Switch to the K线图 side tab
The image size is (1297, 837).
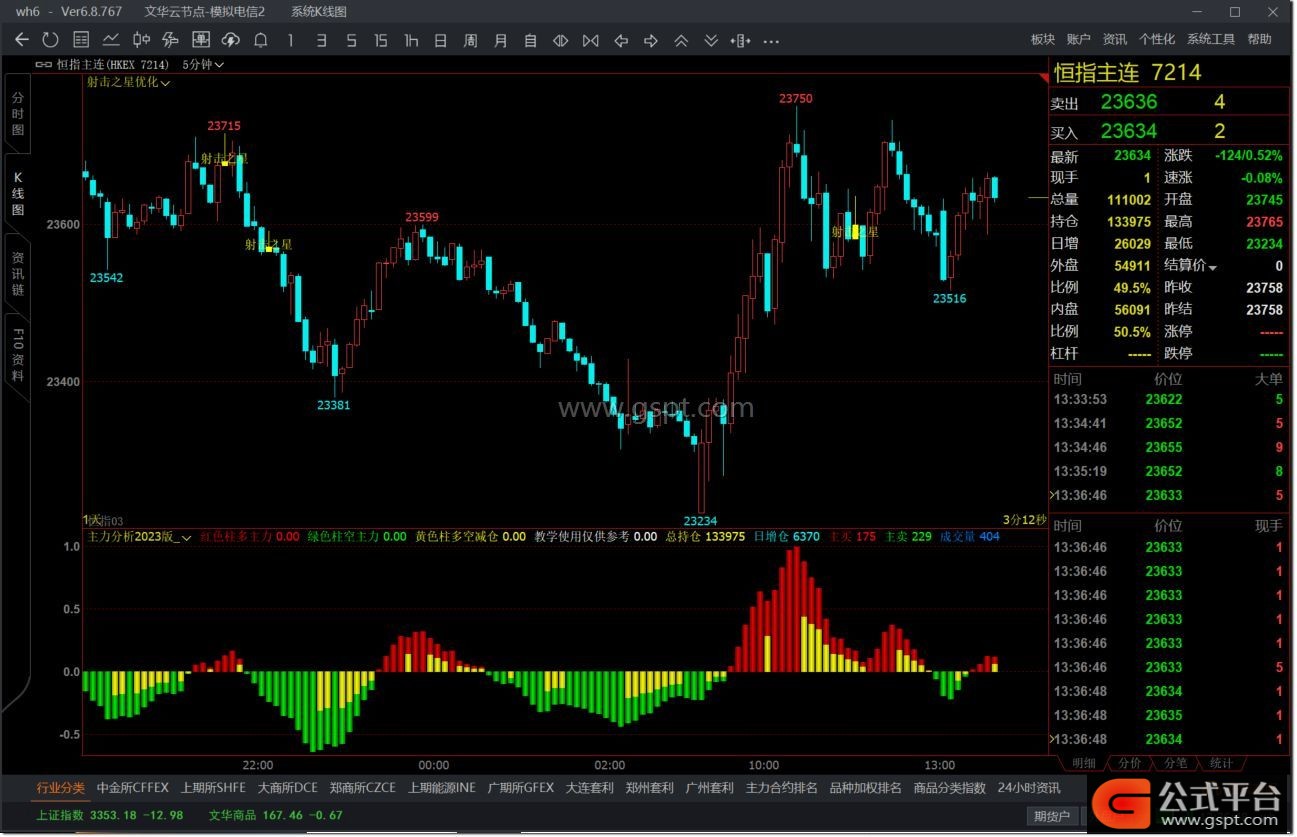pos(18,194)
